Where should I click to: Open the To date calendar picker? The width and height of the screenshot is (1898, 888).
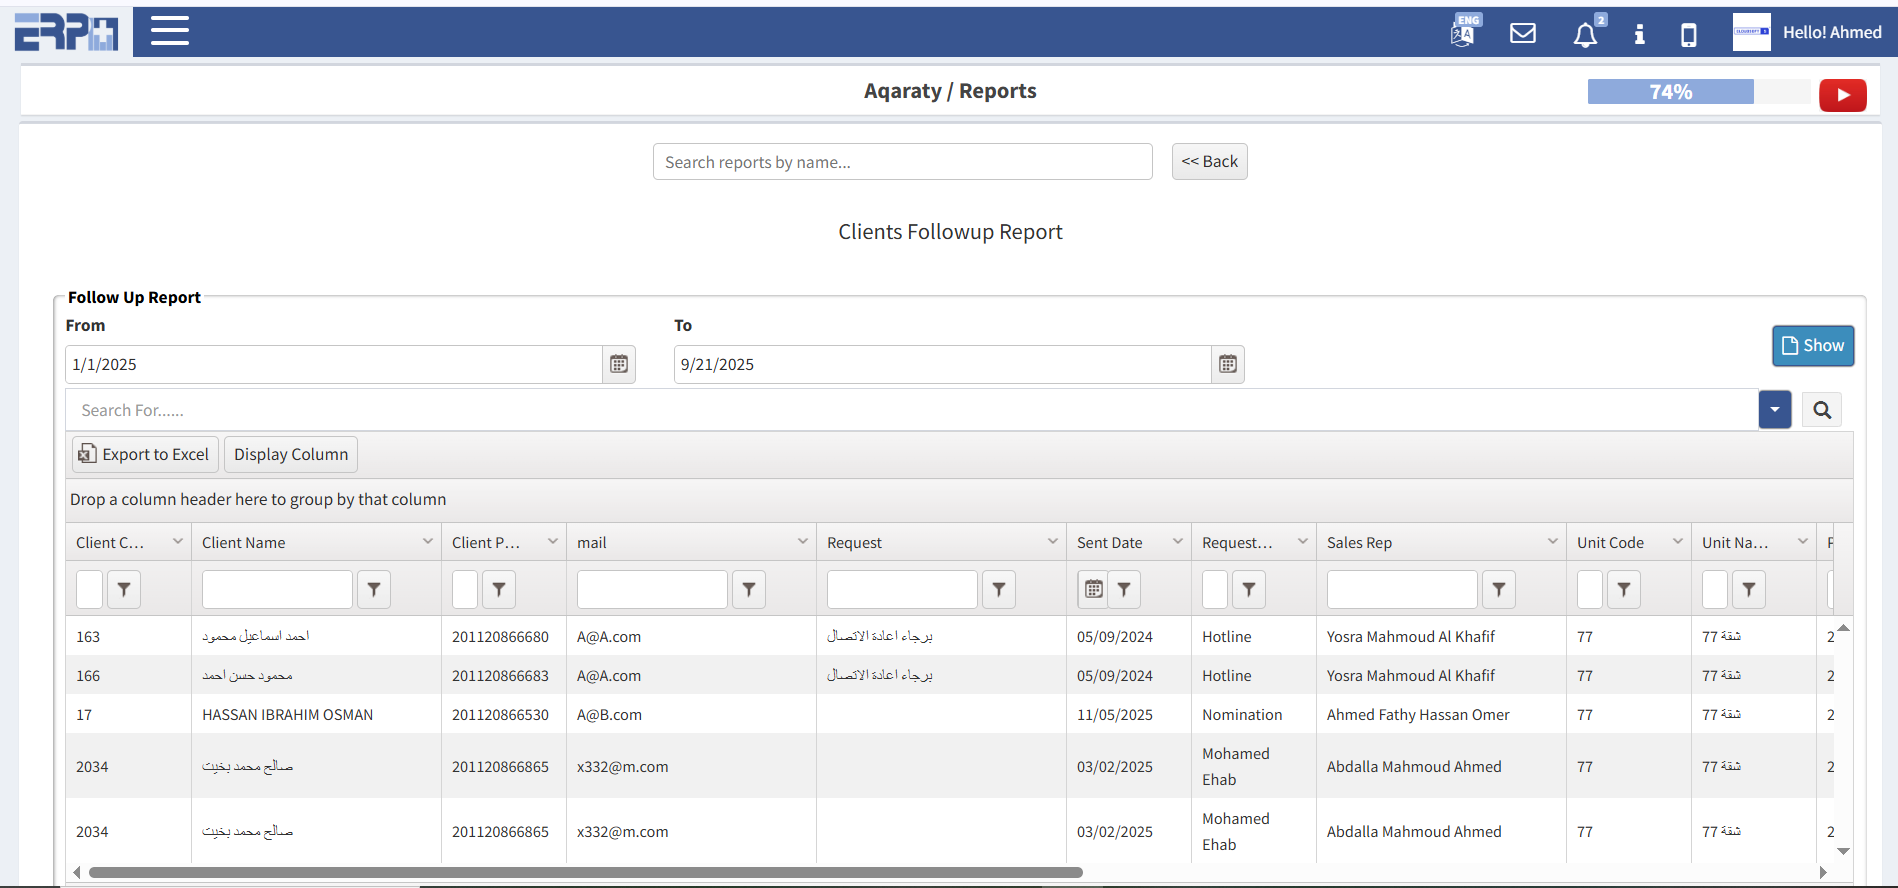pos(1227,364)
